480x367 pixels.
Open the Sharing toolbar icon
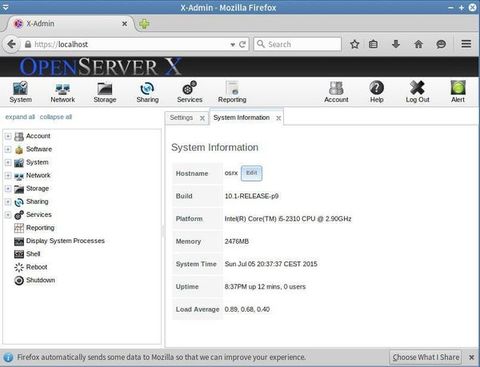point(147,92)
